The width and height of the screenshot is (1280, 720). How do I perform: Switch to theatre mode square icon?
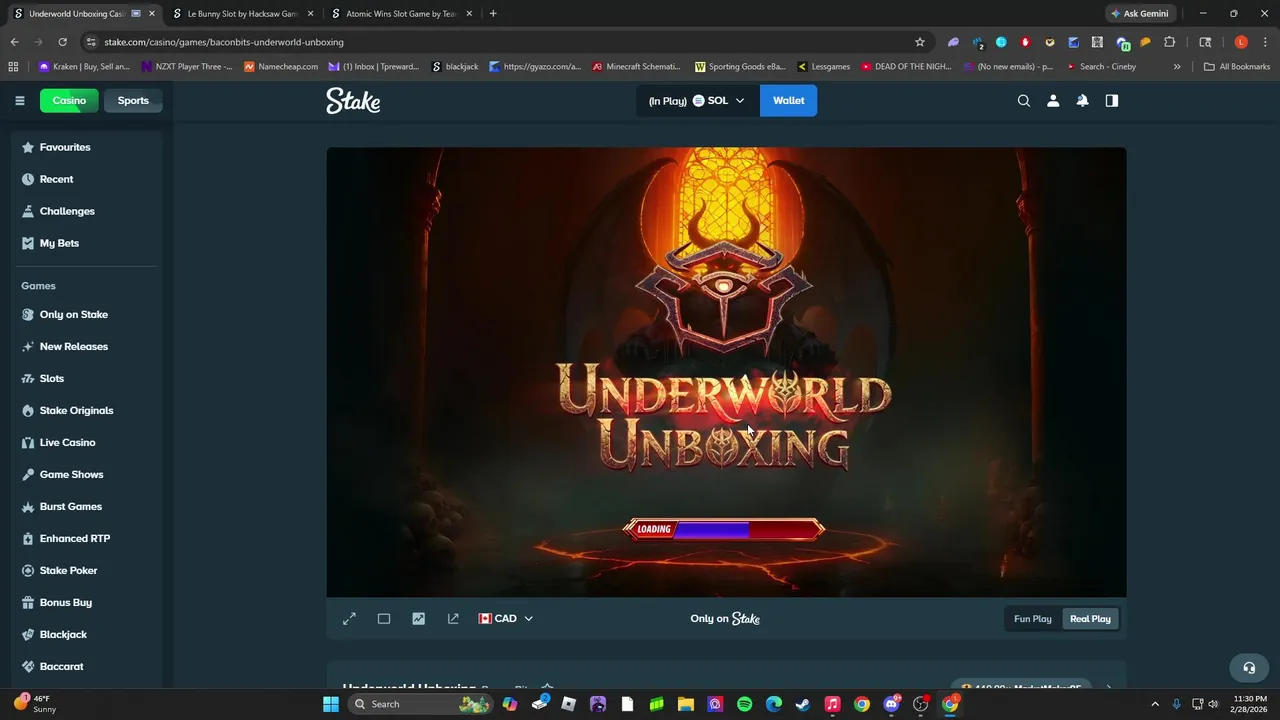[x=384, y=619]
